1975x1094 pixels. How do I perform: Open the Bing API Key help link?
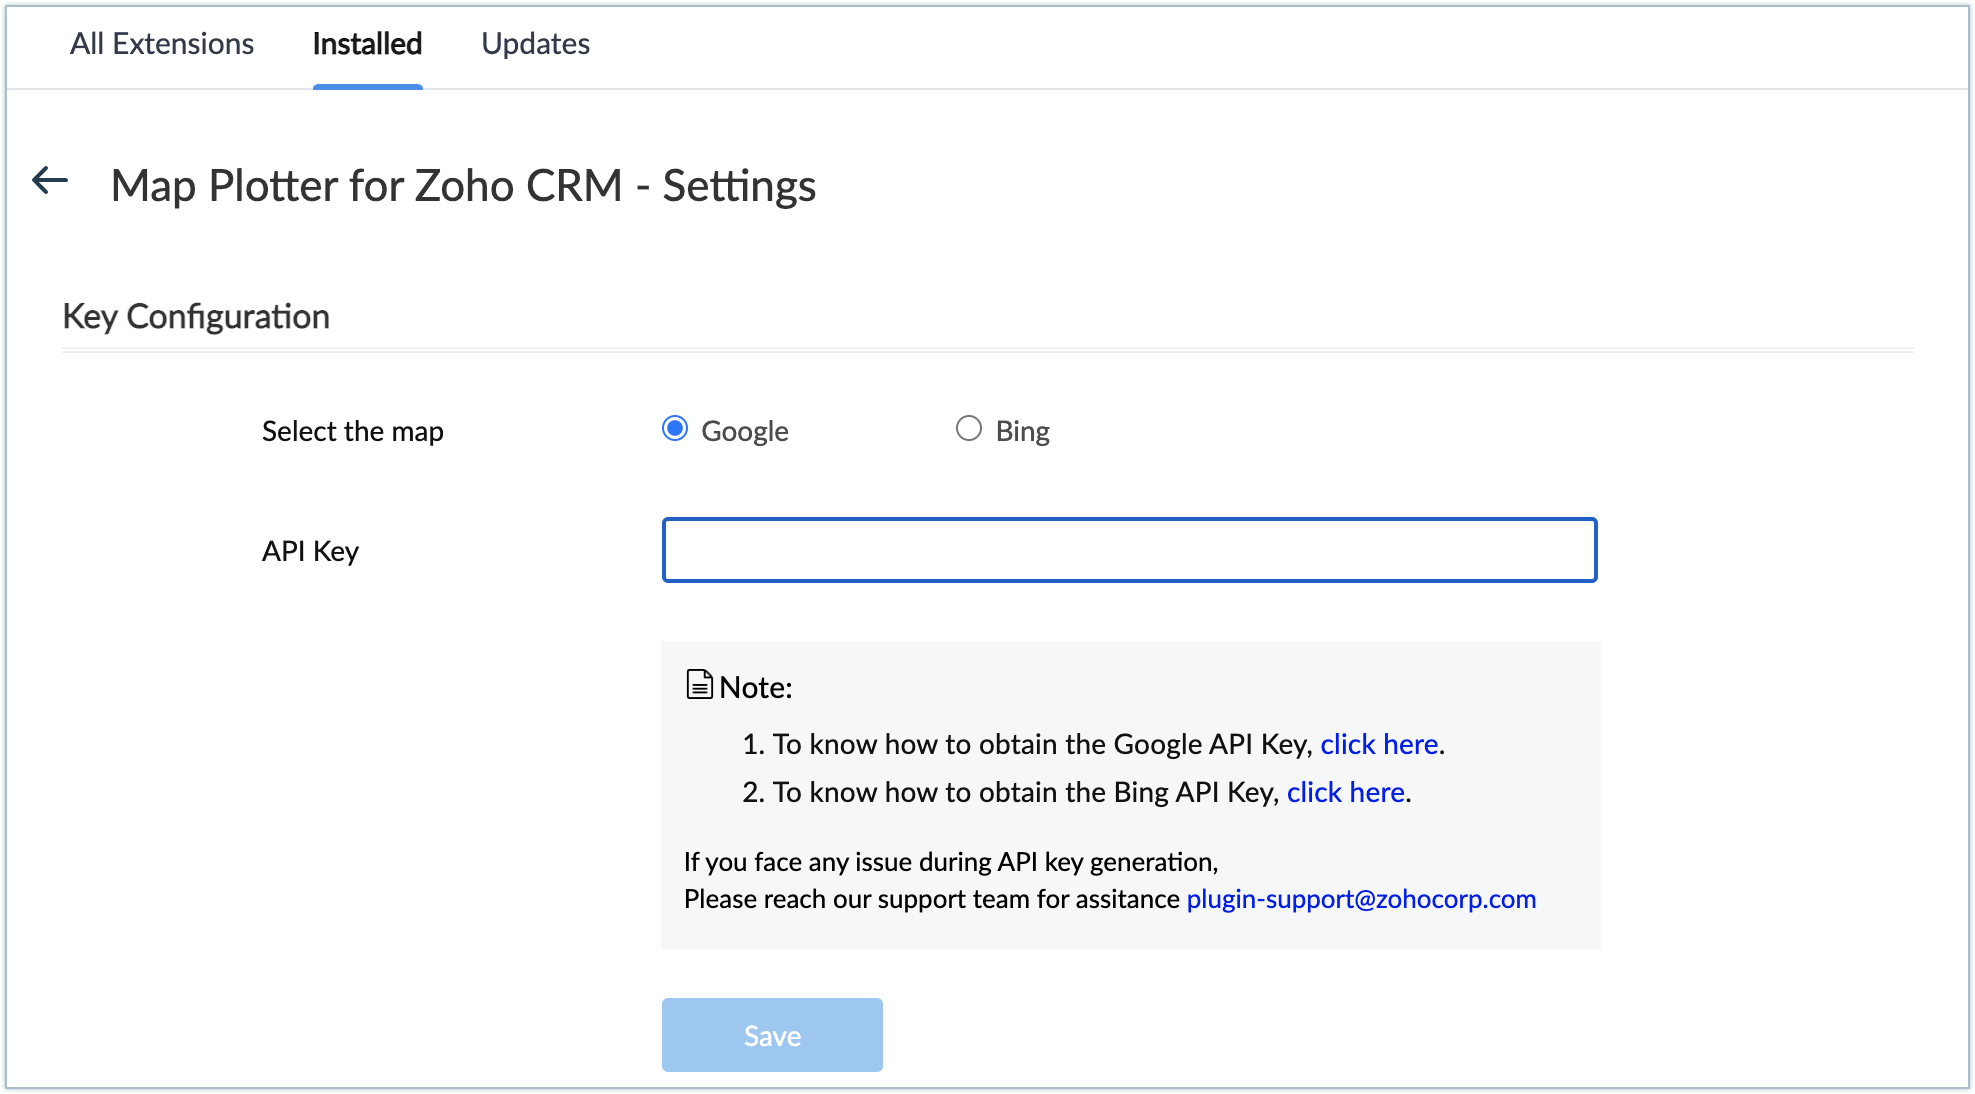click(1345, 792)
